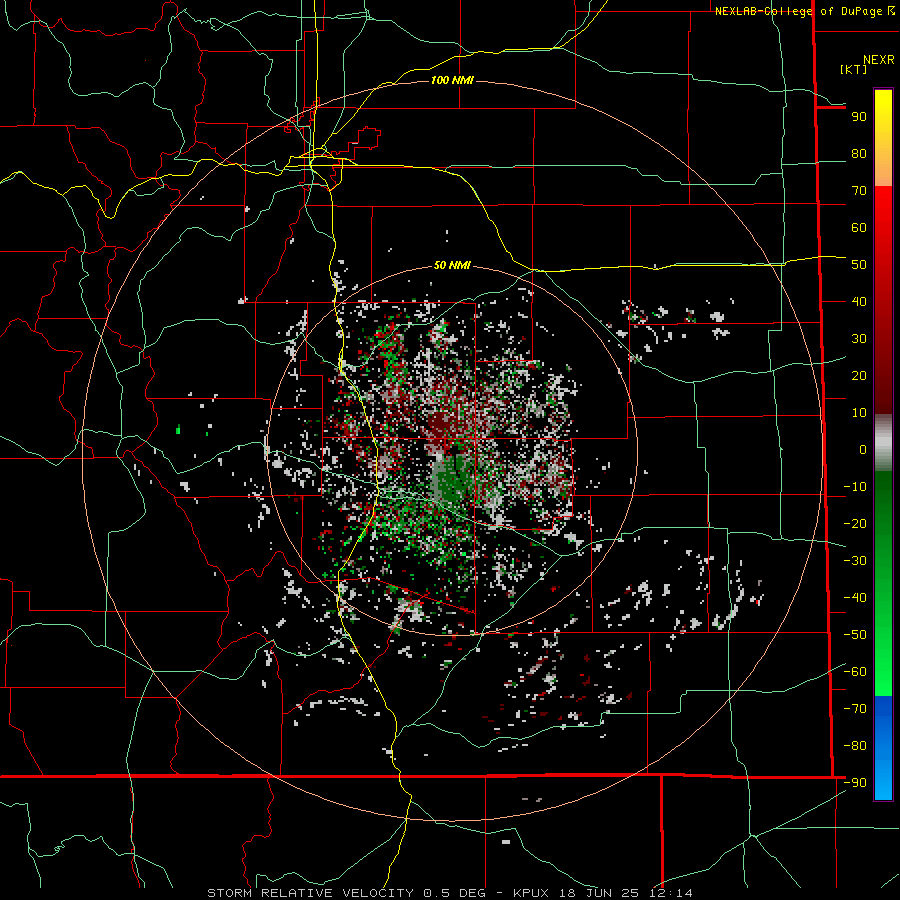The height and width of the screenshot is (900, 900).
Task: Click the 20 value on velocity scale
Action: (859, 376)
